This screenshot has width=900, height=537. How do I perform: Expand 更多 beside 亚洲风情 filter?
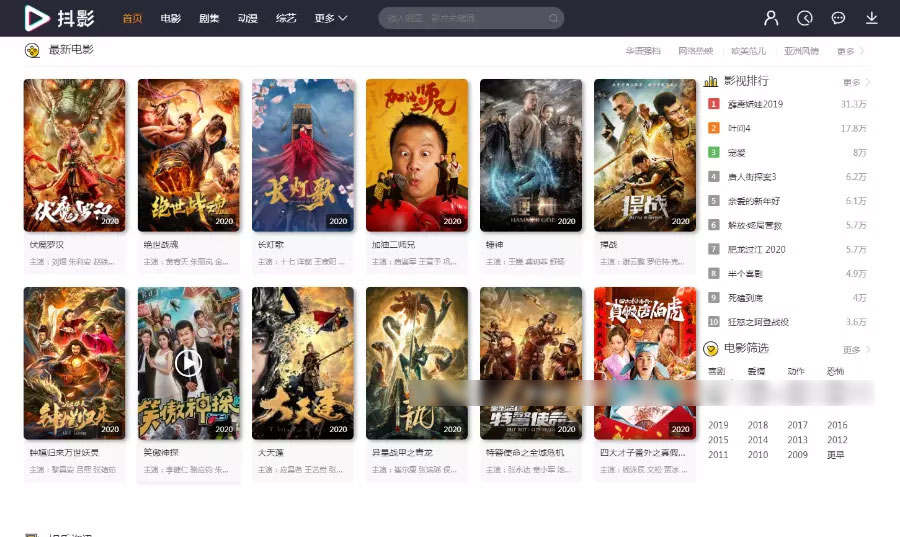850,51
